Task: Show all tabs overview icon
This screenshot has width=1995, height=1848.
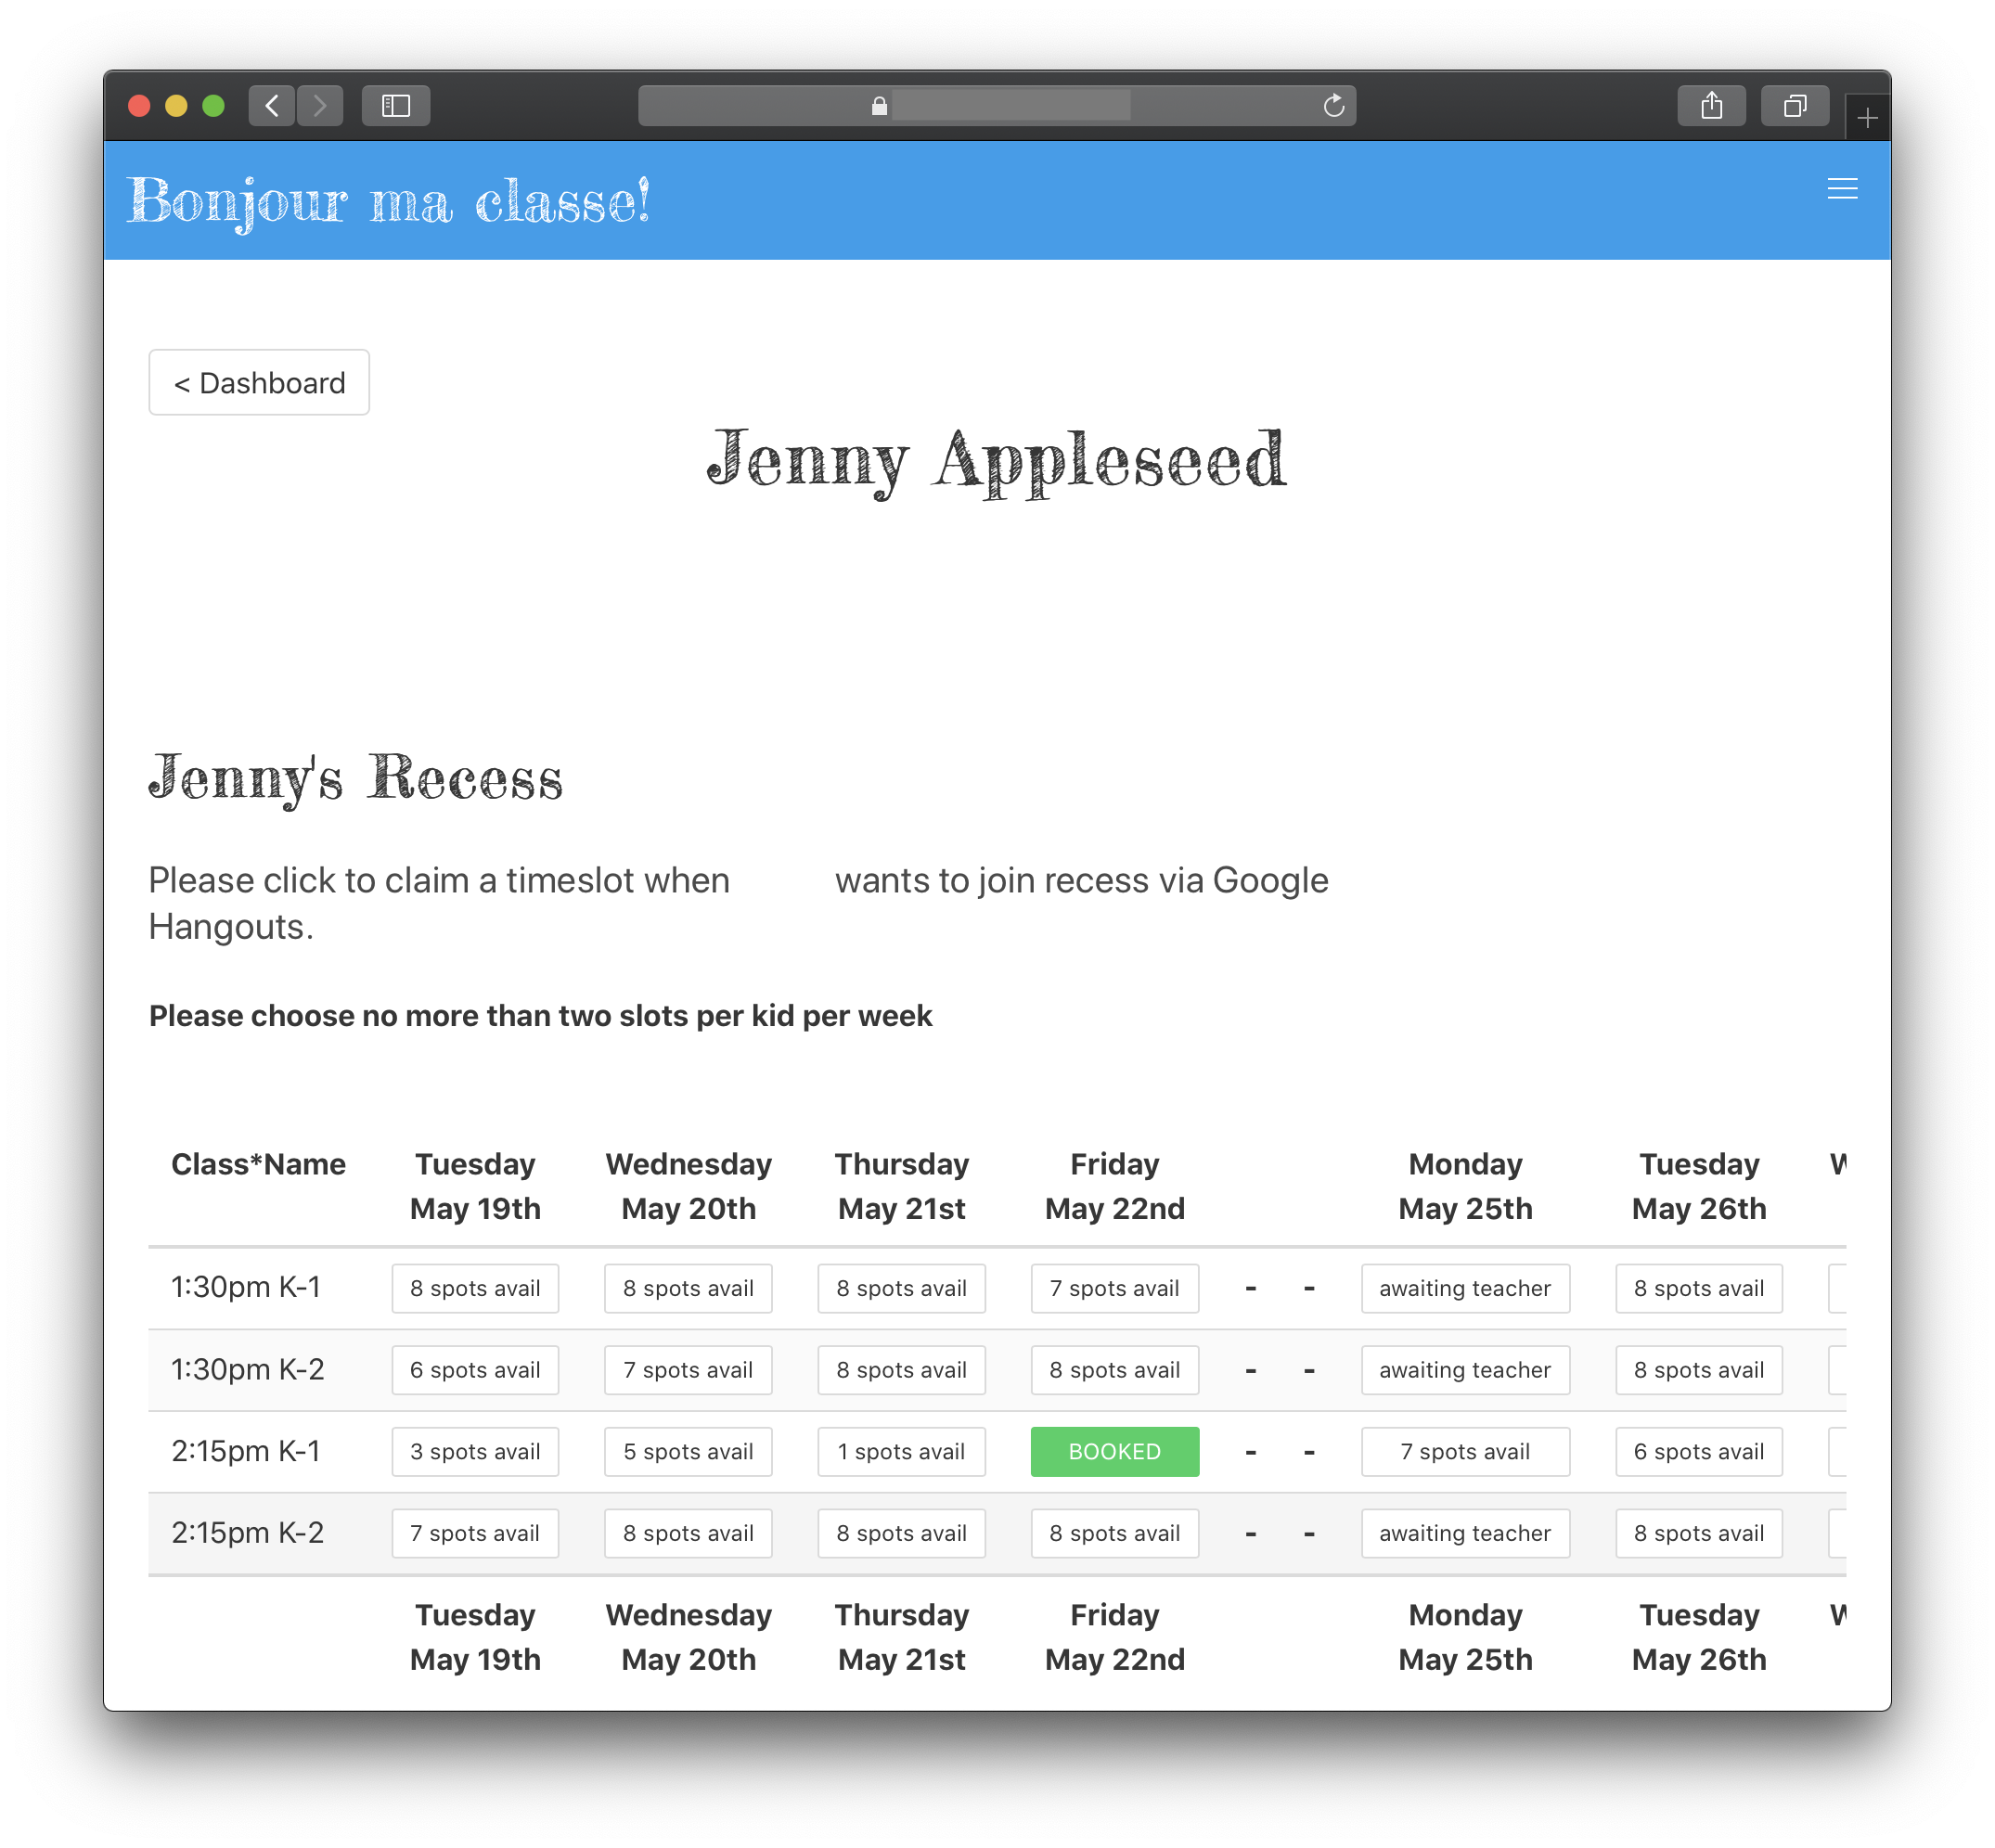Action: tap(1795, 105)
